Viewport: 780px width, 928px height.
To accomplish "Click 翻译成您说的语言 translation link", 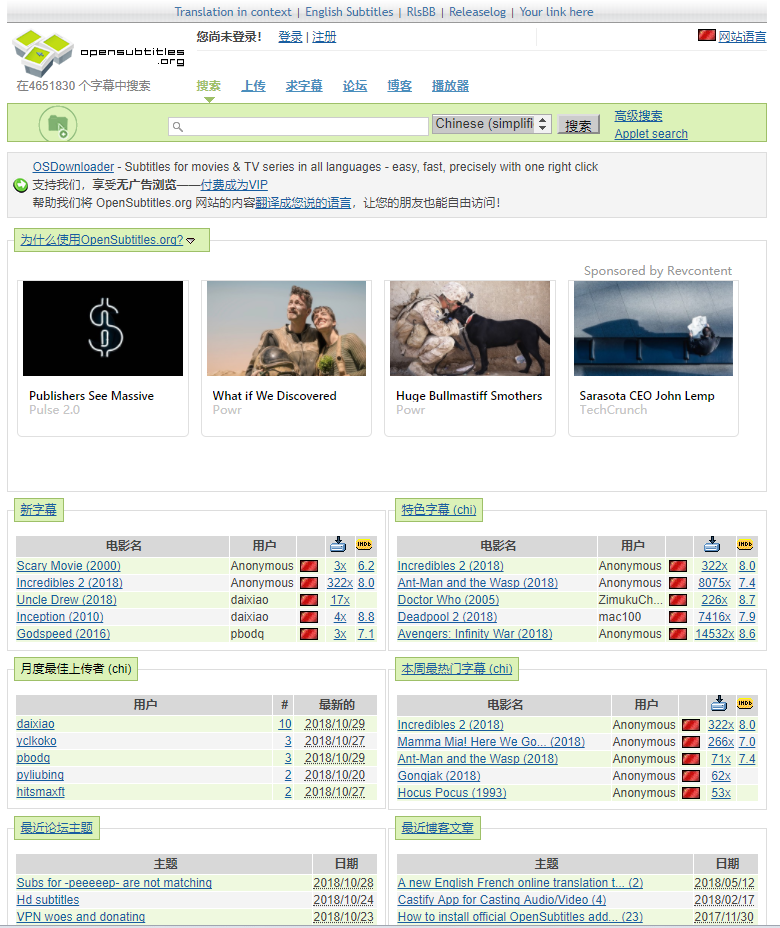I will [303, 202].
